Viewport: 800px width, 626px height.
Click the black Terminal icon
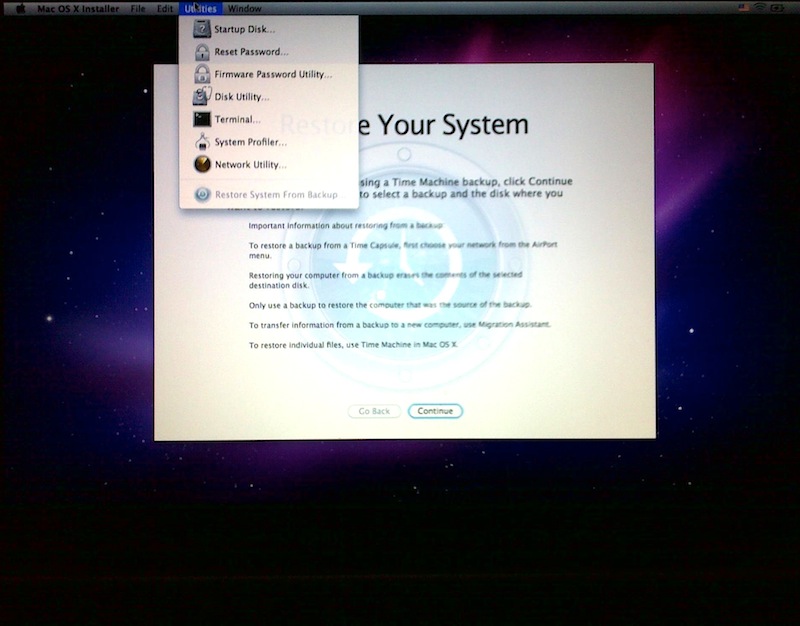202,119
